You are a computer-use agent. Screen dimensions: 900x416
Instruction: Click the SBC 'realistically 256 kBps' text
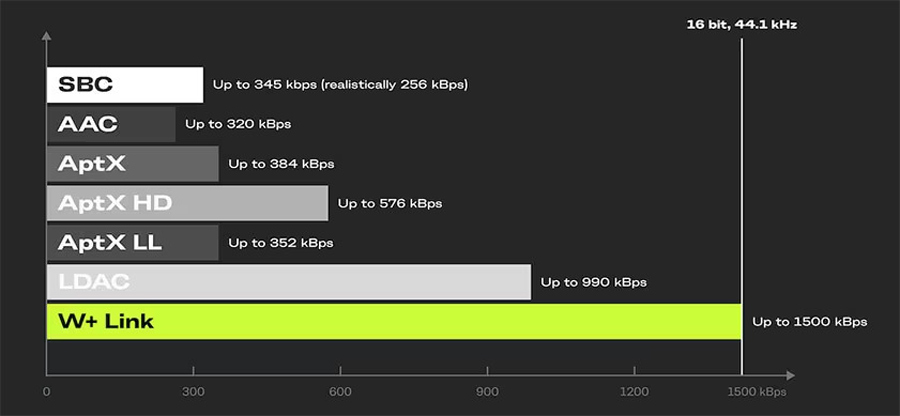[395, 85]
